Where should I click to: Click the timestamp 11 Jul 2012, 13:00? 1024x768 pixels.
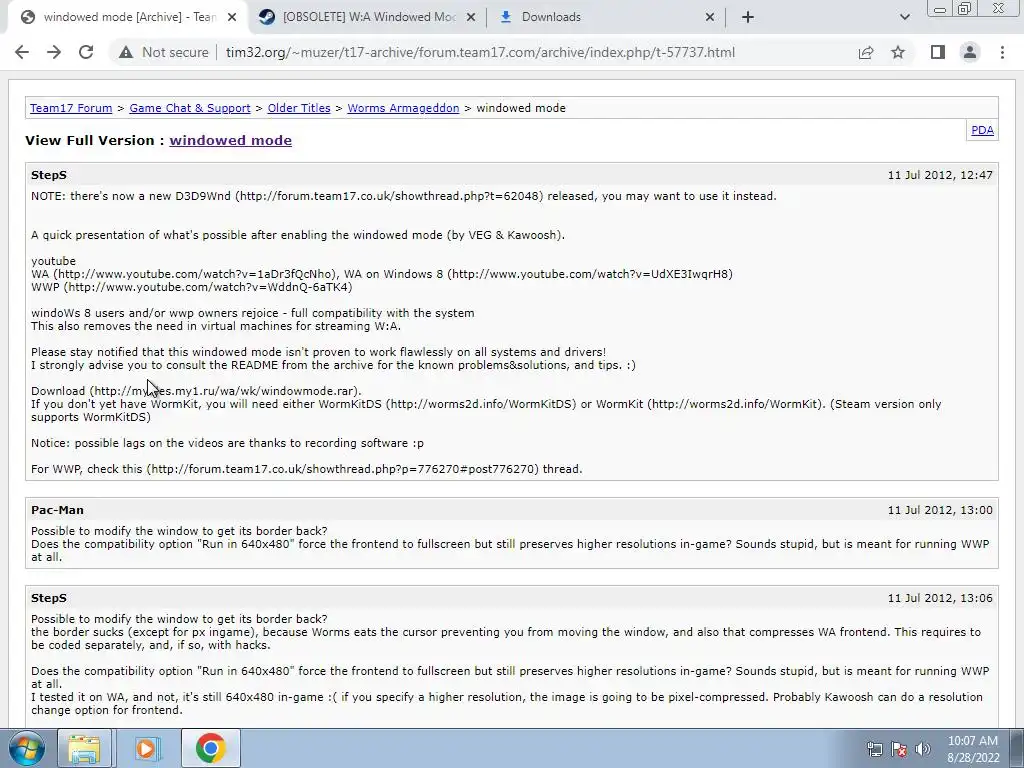[x=940, y=510]
